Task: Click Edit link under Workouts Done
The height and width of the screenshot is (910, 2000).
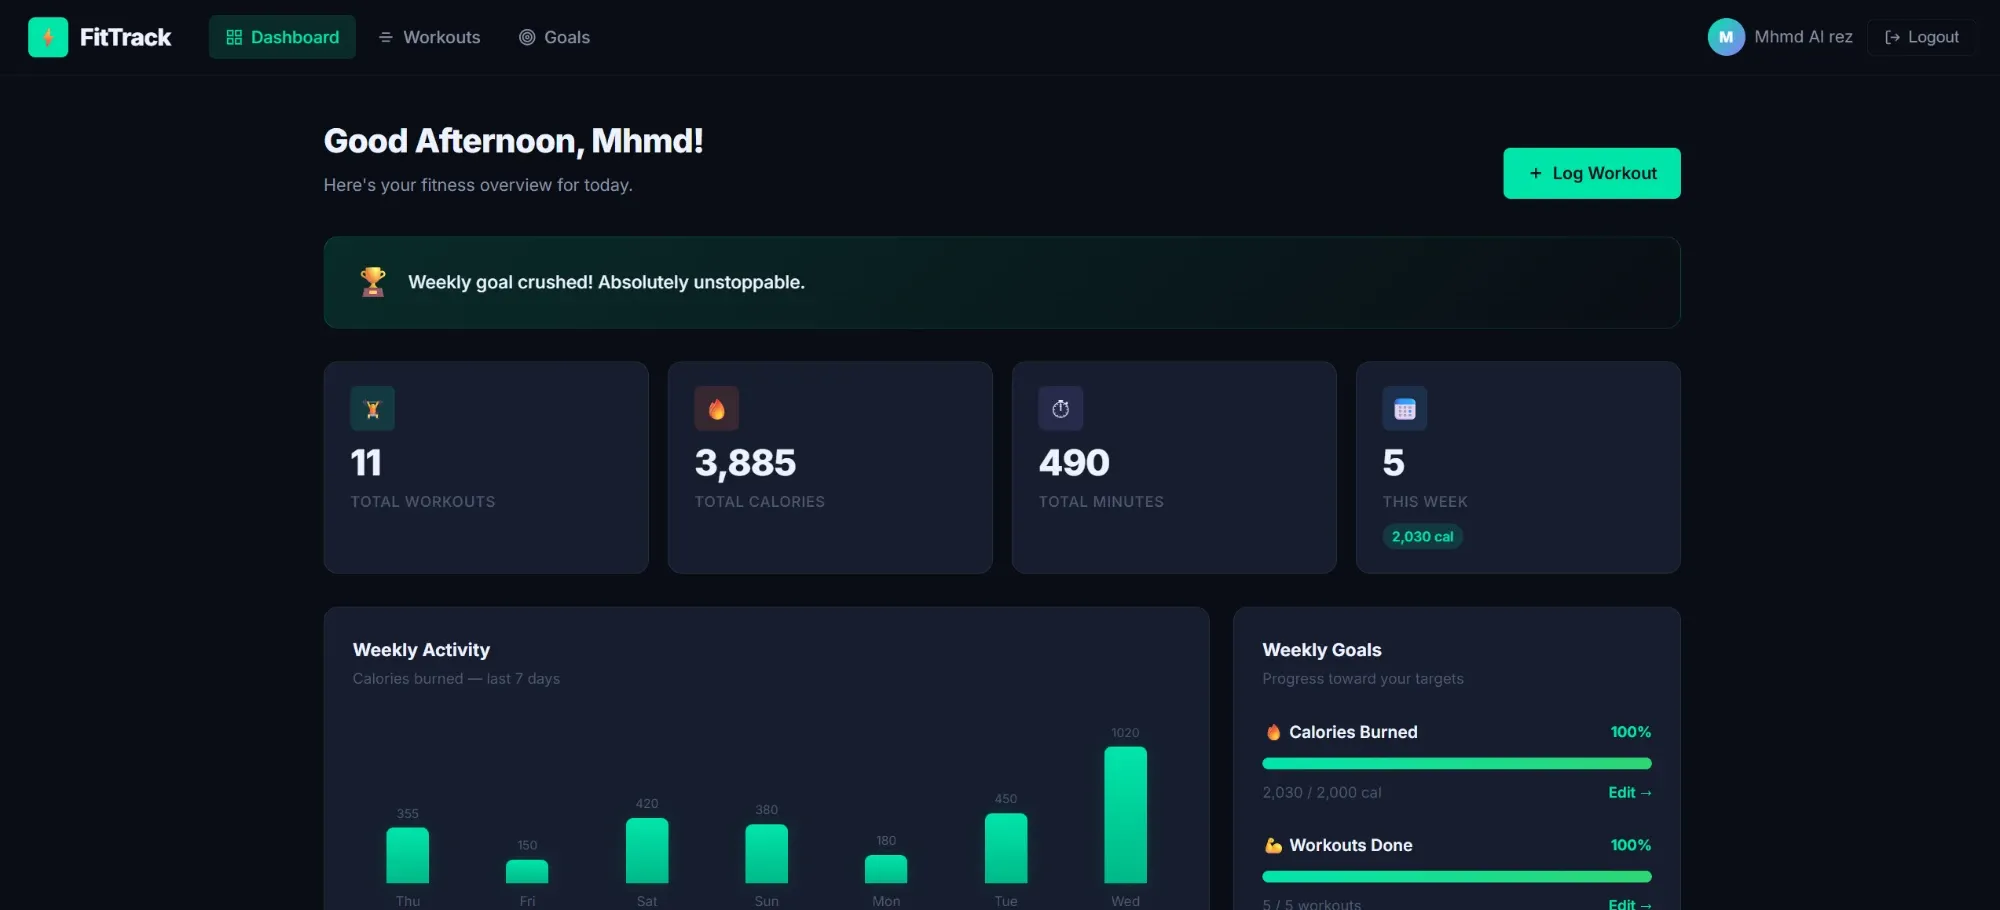Action: [1630, 903]
